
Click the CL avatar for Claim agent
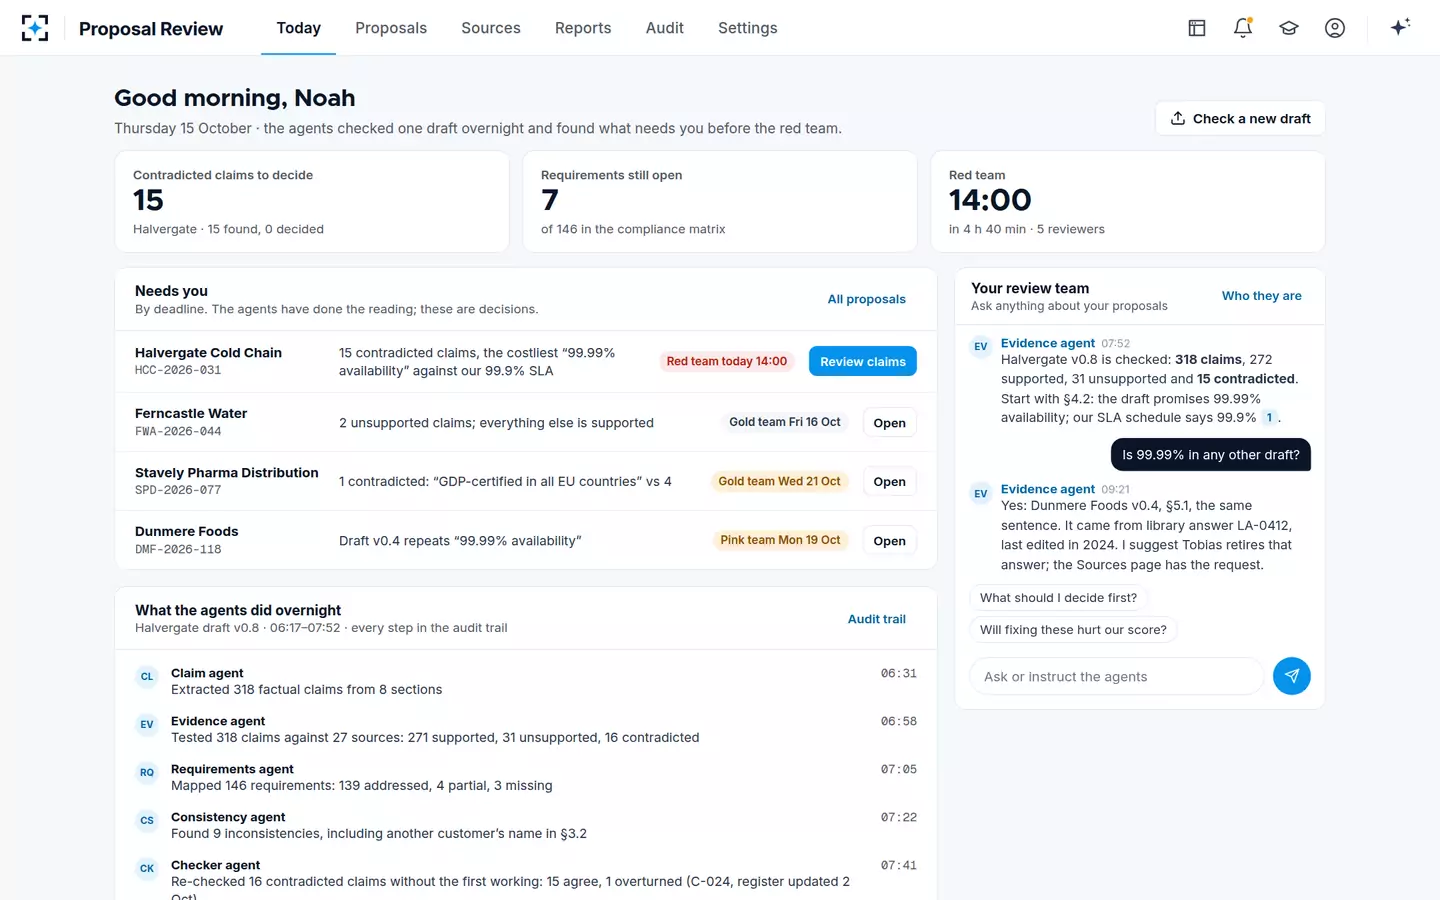pyautogui.click(x=147, y=677)
